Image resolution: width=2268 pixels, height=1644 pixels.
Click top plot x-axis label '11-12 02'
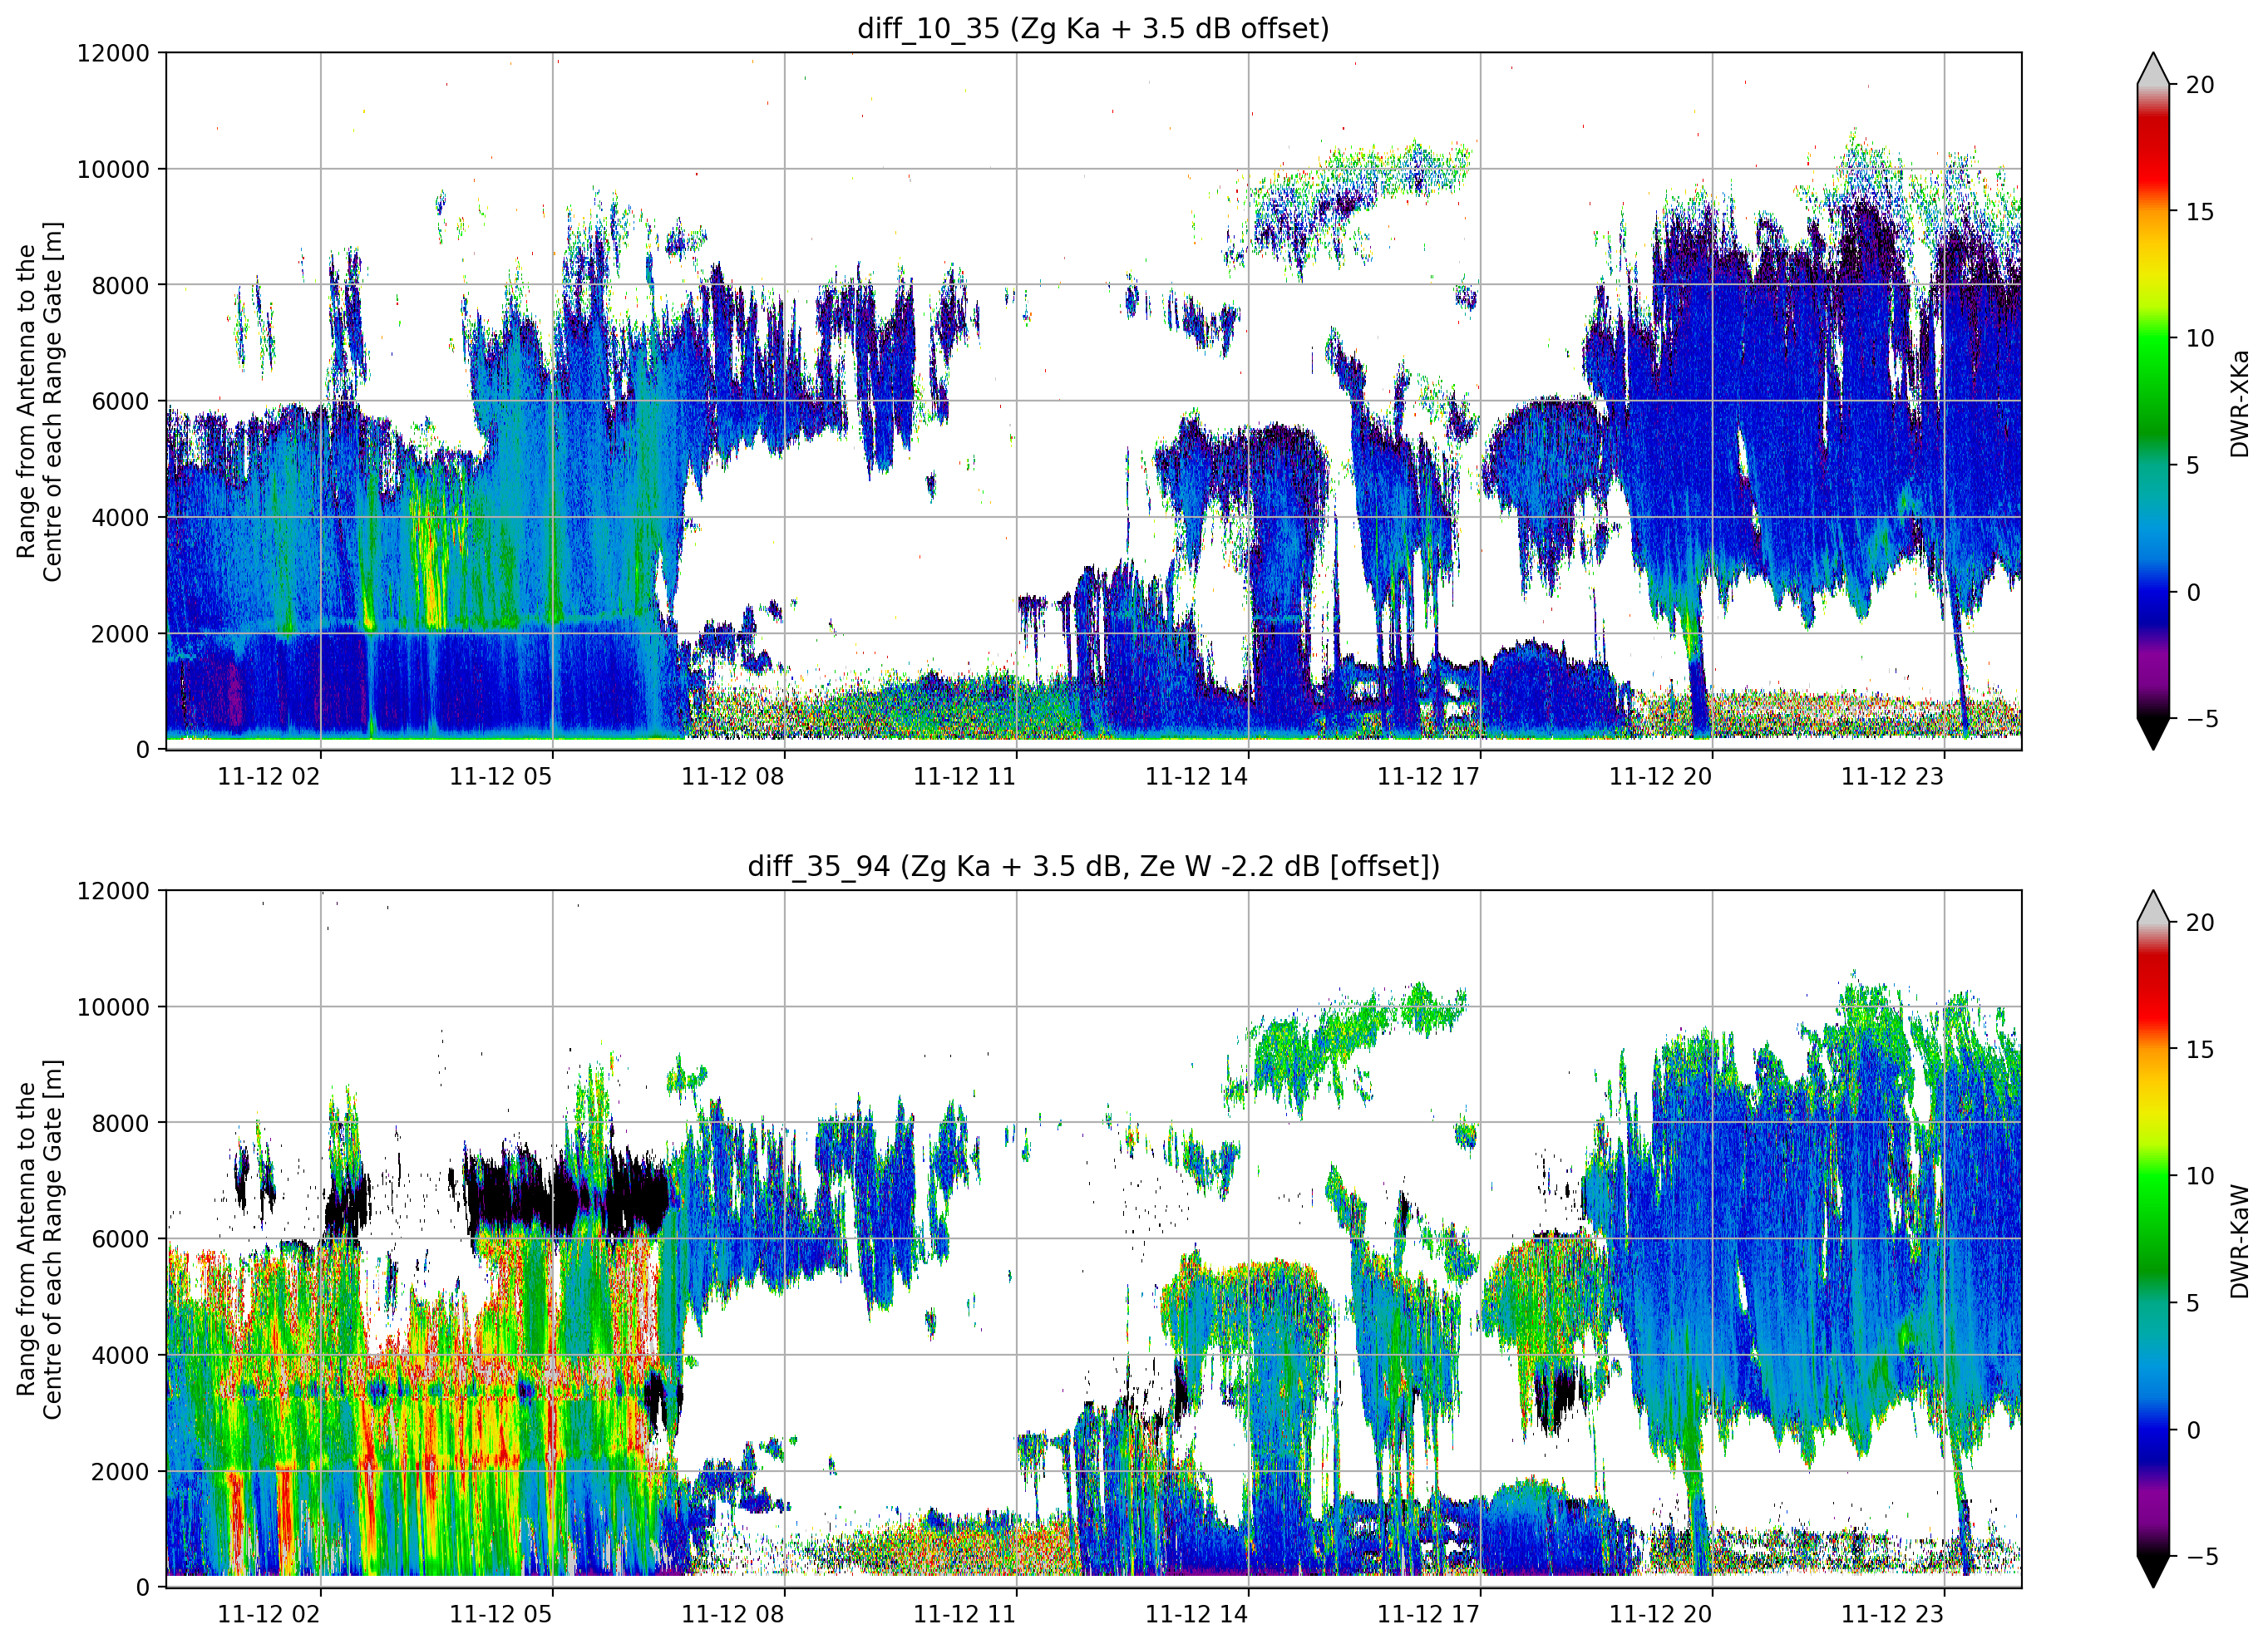point(269,777)
